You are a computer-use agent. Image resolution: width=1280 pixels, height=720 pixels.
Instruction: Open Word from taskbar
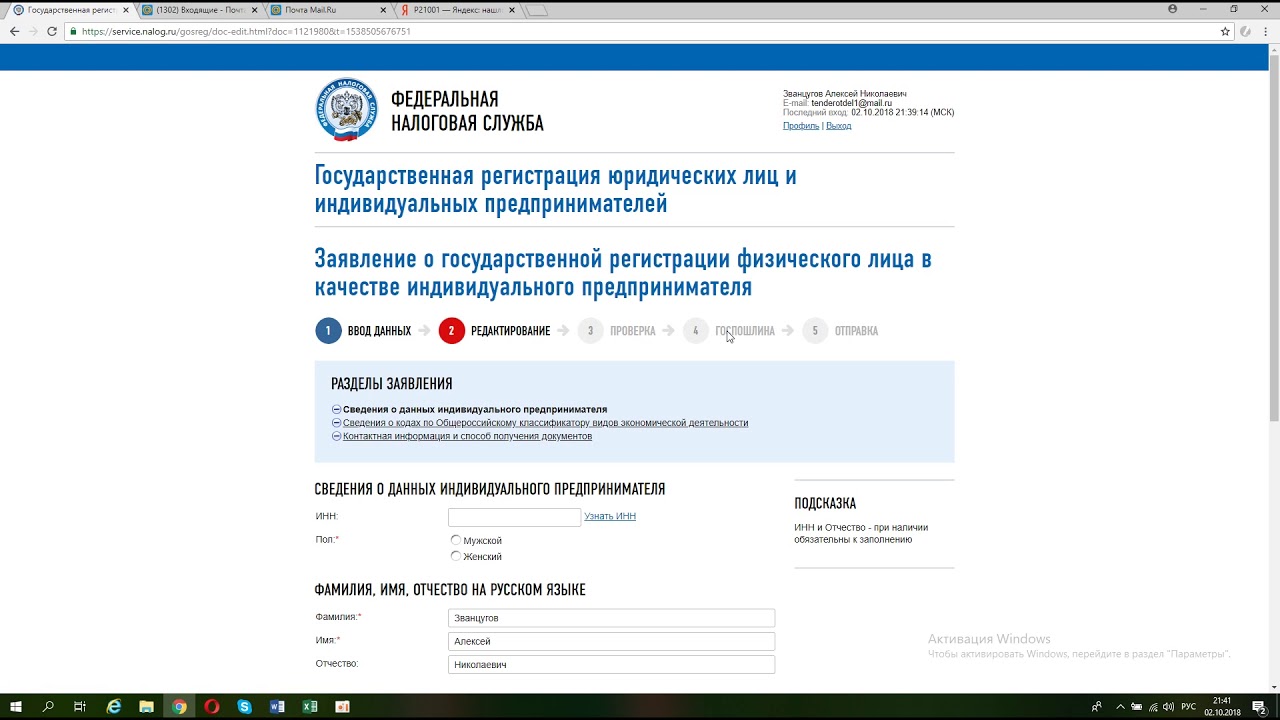[x=277, y=707]
